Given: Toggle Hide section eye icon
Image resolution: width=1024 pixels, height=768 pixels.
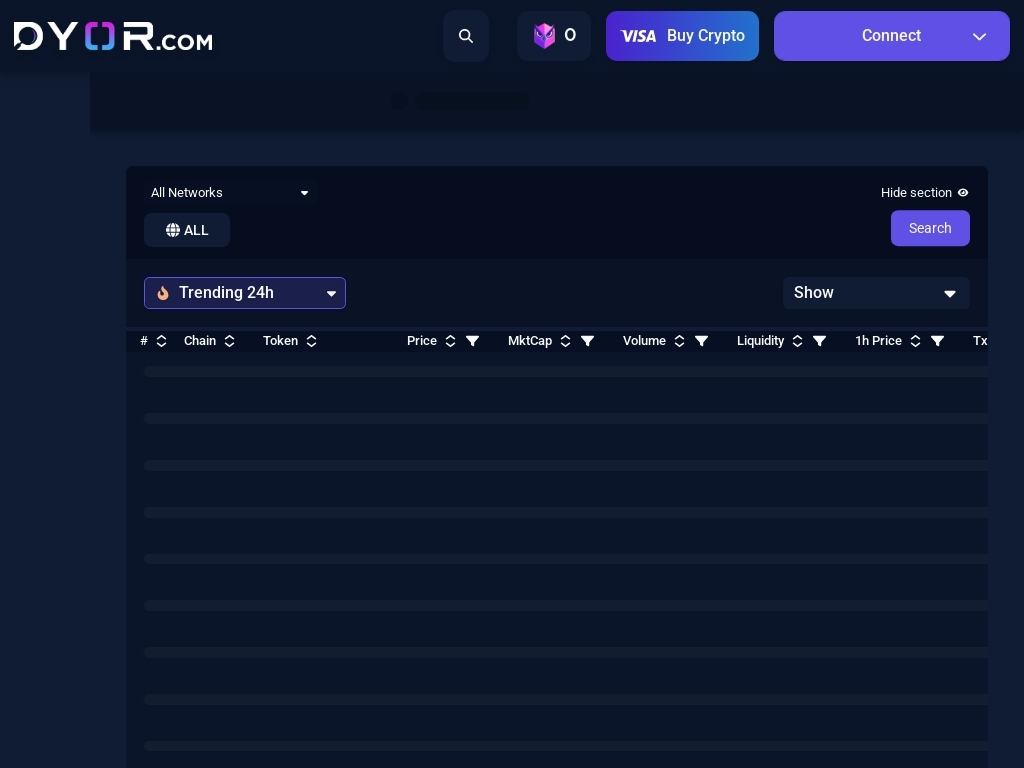Looking at the screenshot, I should coord(963,193).
